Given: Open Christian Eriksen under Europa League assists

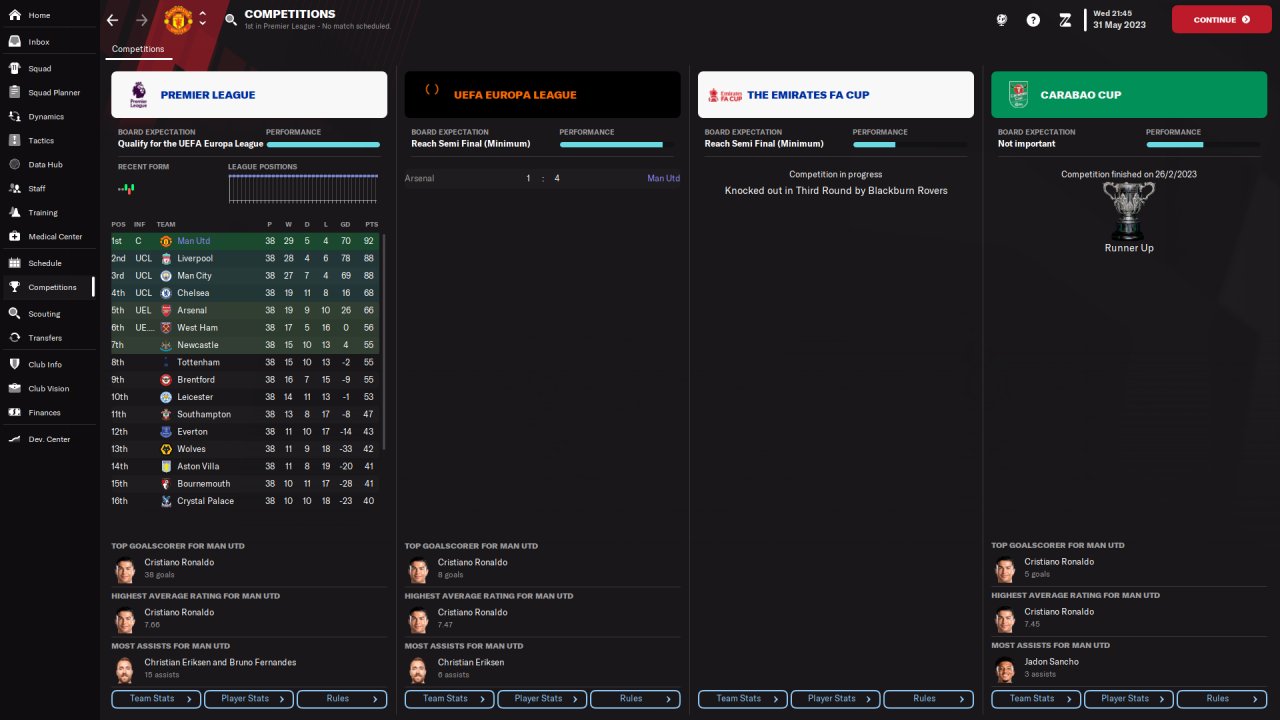Looking at the screenshot, I should pos(471,662).
